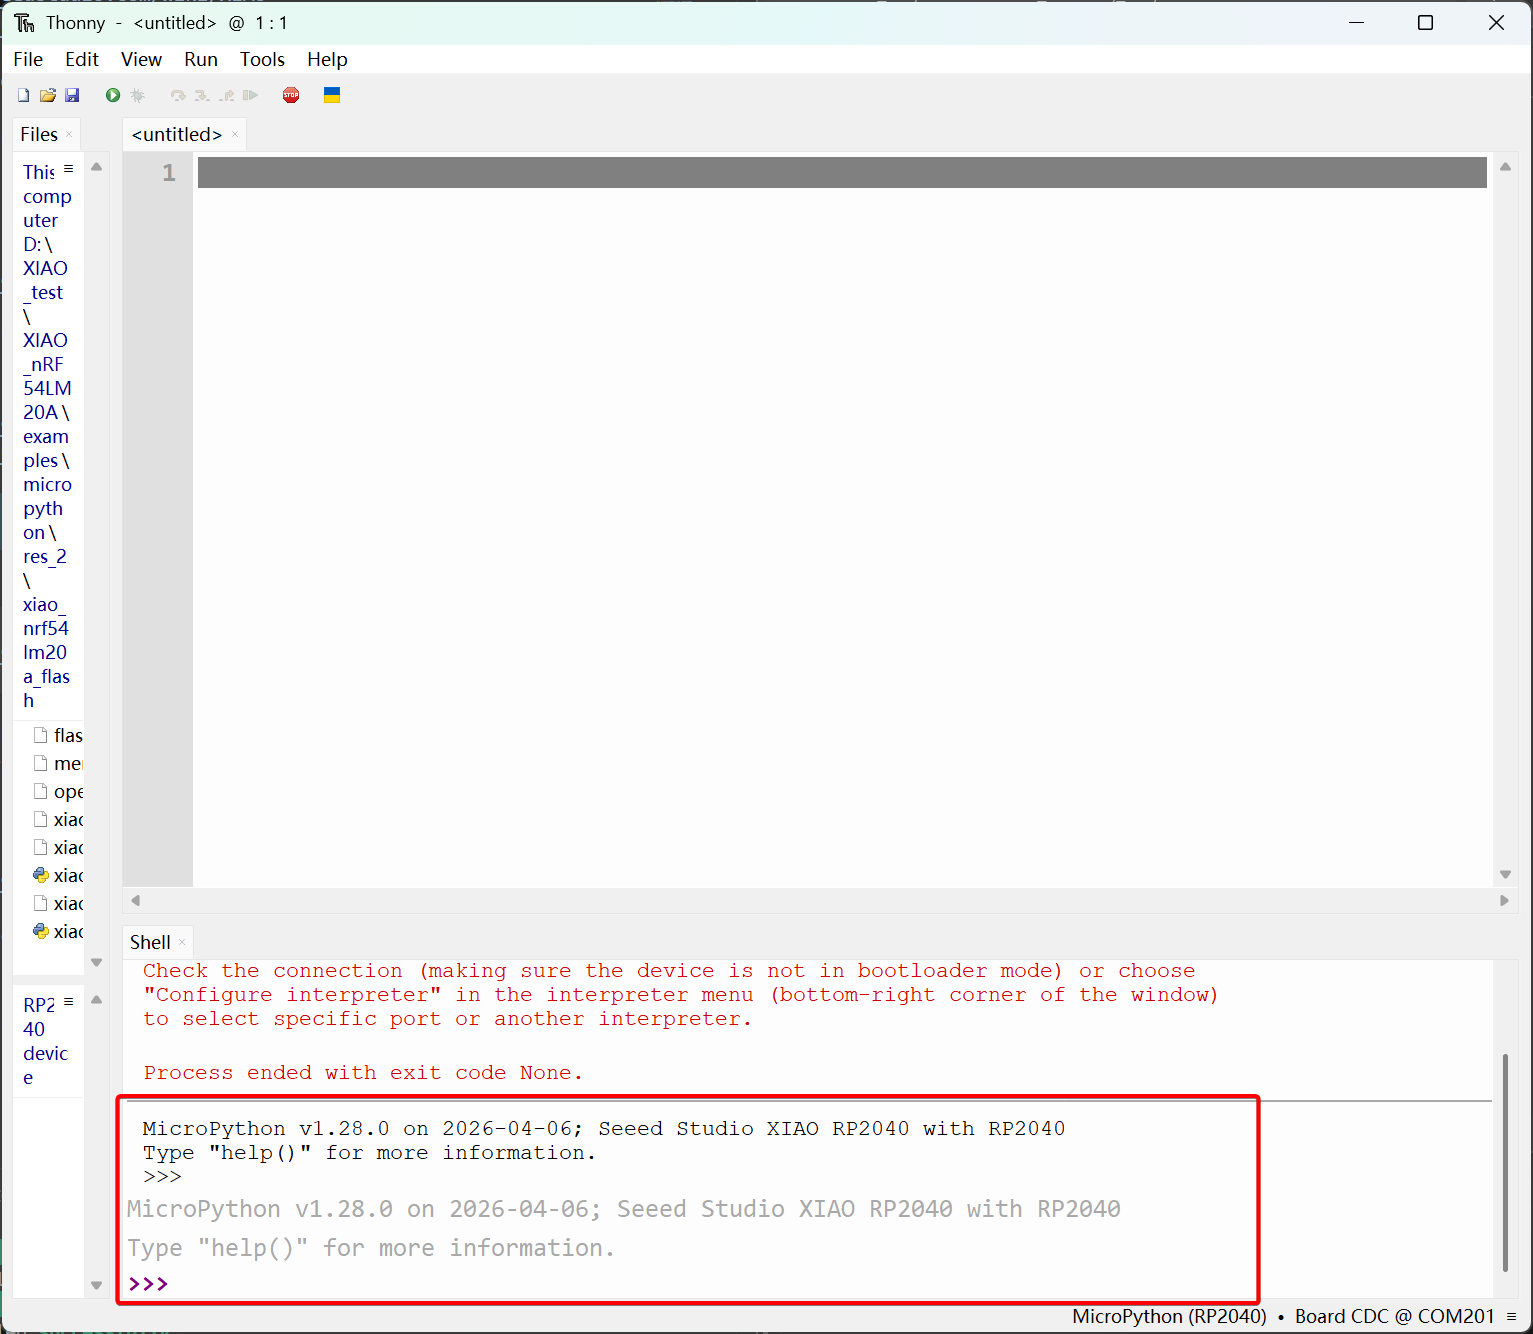The image size is (1533, 1334).
Task: Click the Step out icon
Action: (227, 95)
